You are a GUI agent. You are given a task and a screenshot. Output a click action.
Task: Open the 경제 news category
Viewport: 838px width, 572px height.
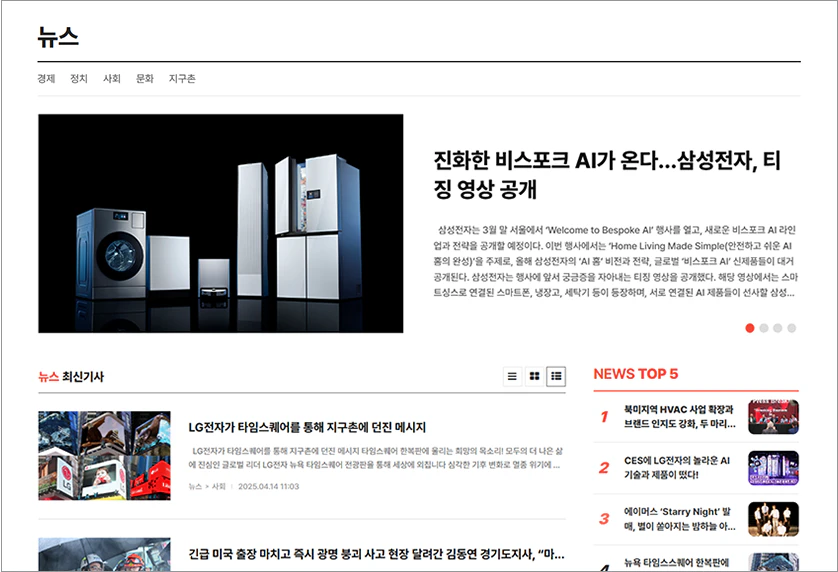point(46,79)
